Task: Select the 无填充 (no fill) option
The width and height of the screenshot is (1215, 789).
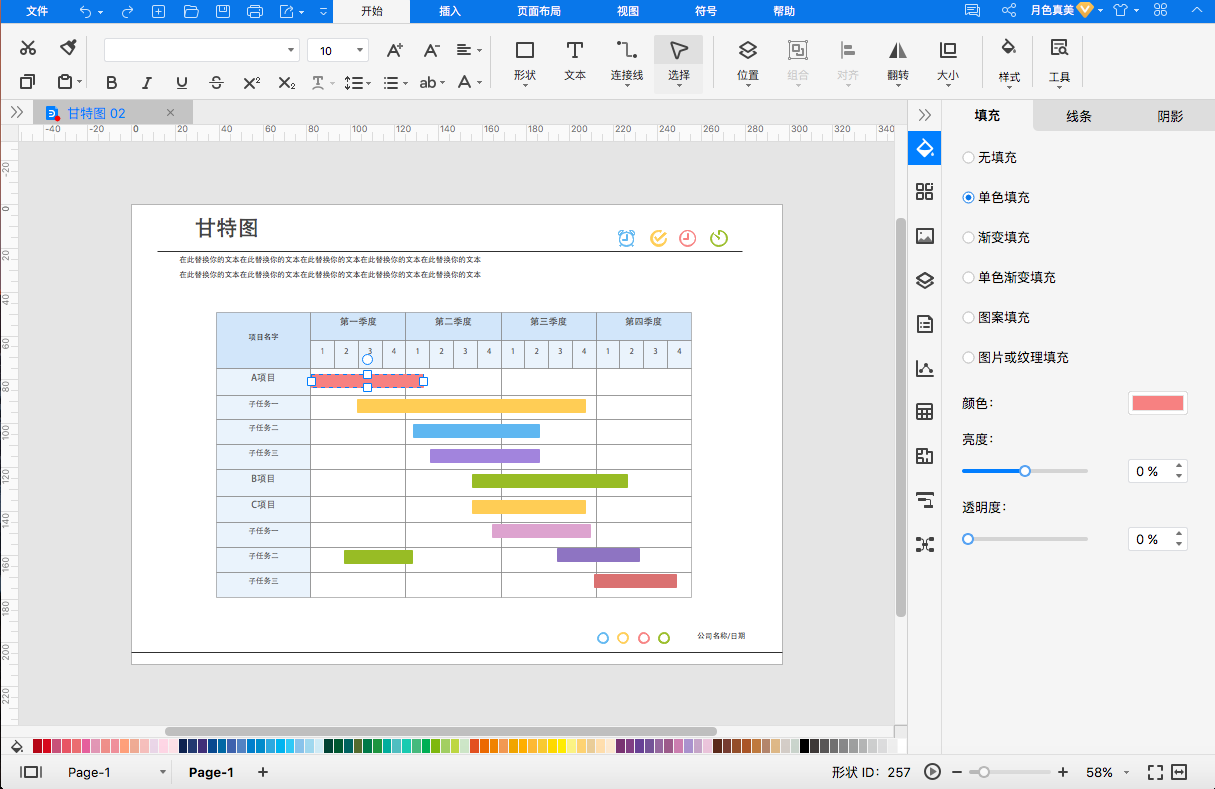Action: pos(968,157)
